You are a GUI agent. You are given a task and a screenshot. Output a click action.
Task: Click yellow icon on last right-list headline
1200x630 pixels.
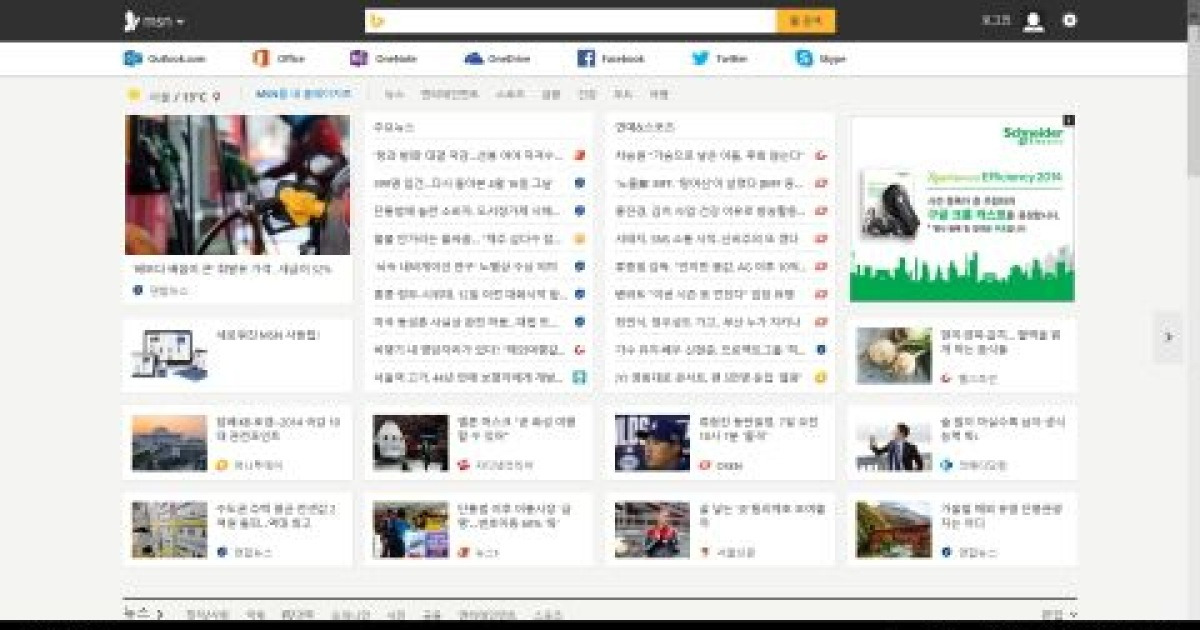click(x=821, y=377)
